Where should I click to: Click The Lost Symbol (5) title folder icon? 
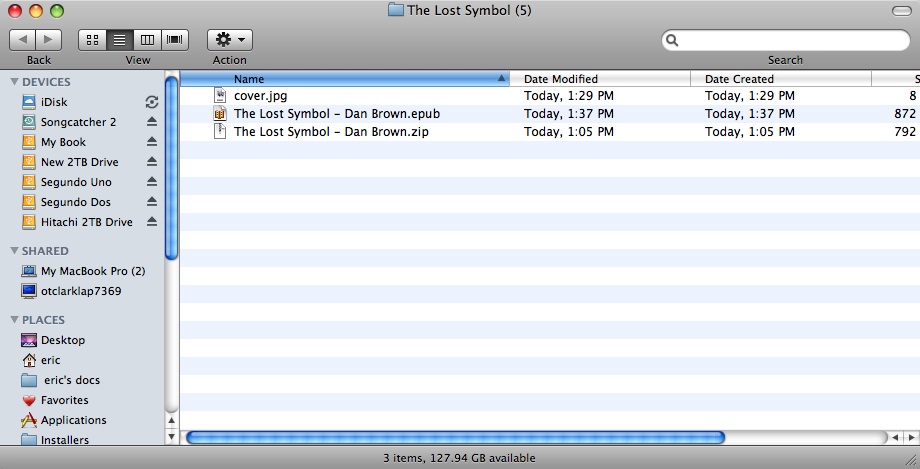396,10
